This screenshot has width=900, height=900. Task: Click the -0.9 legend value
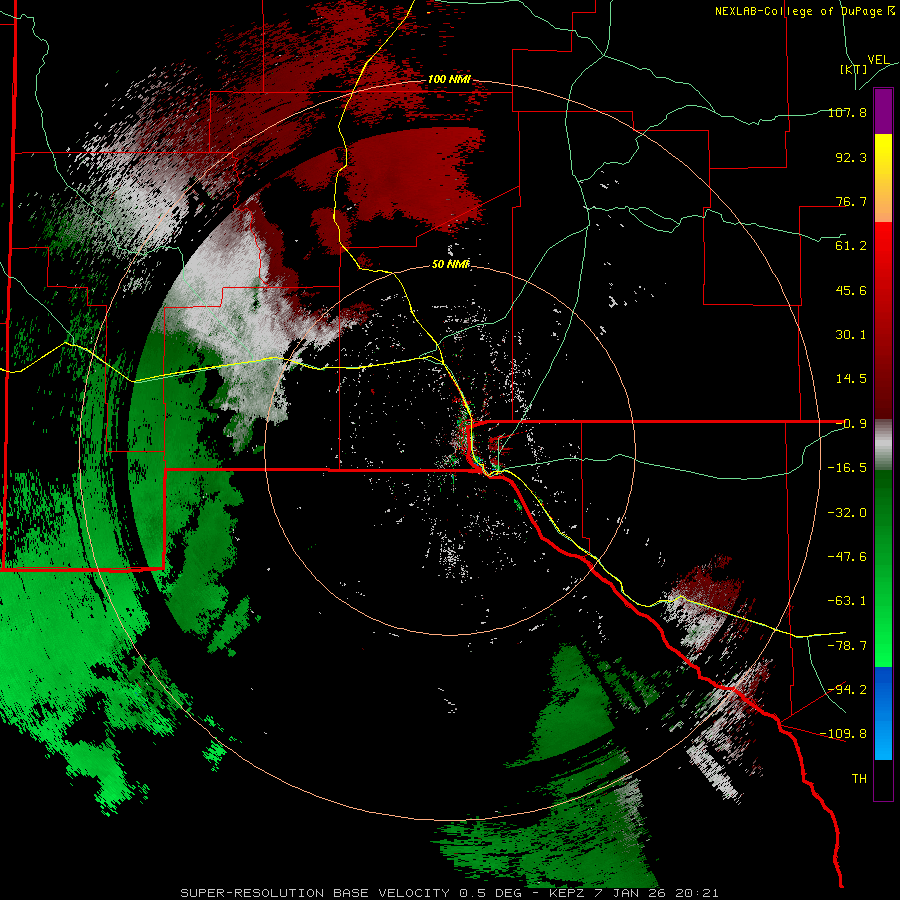pos(851,423)
